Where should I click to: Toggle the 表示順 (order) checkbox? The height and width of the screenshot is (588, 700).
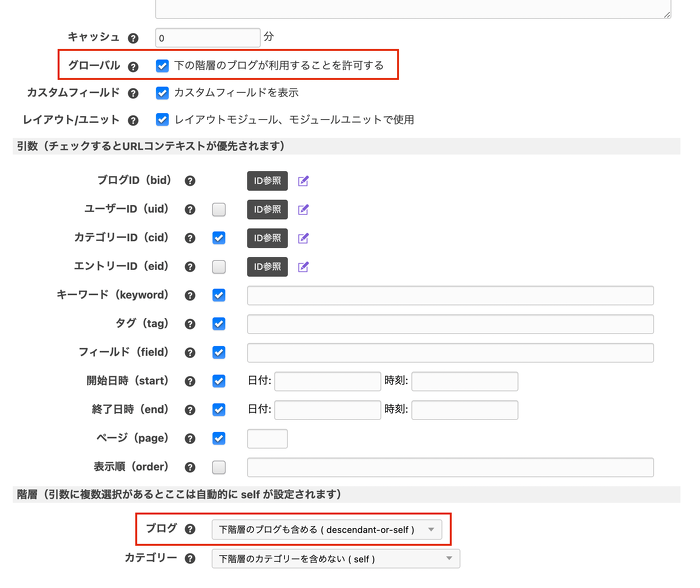point(219,467)
